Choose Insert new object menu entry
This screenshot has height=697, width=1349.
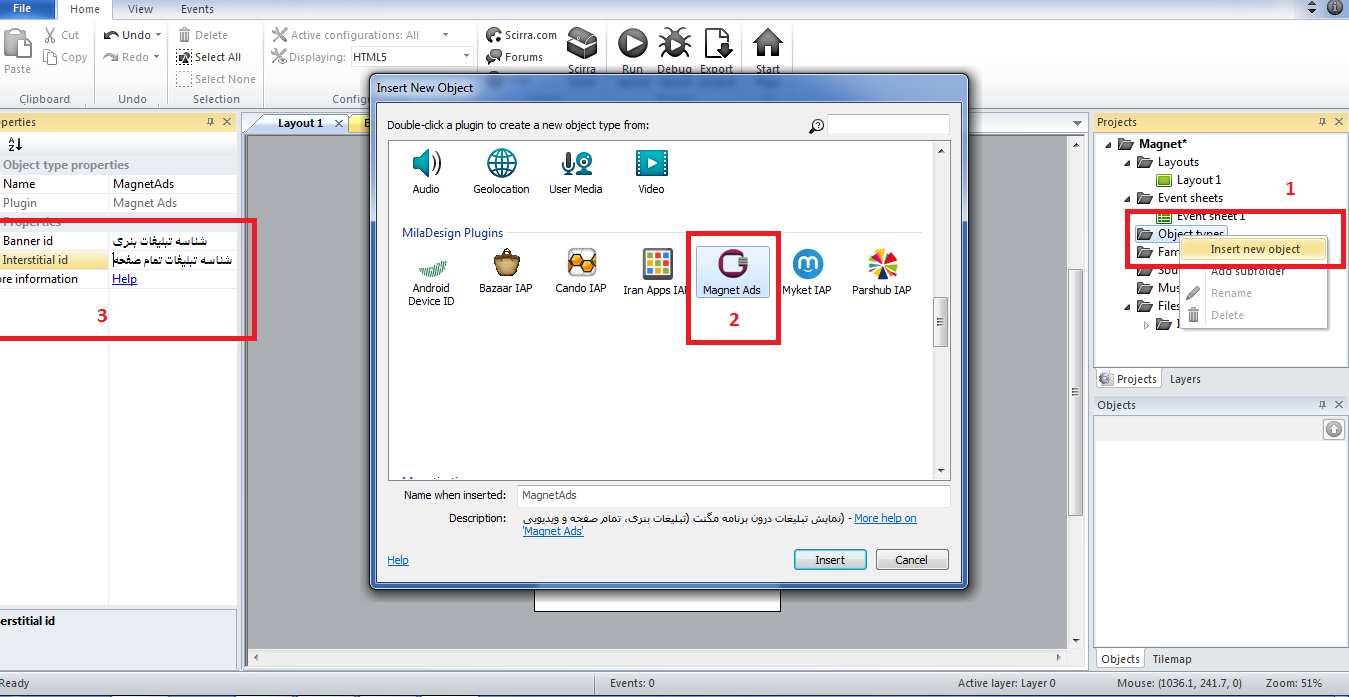click(1255, 249)
